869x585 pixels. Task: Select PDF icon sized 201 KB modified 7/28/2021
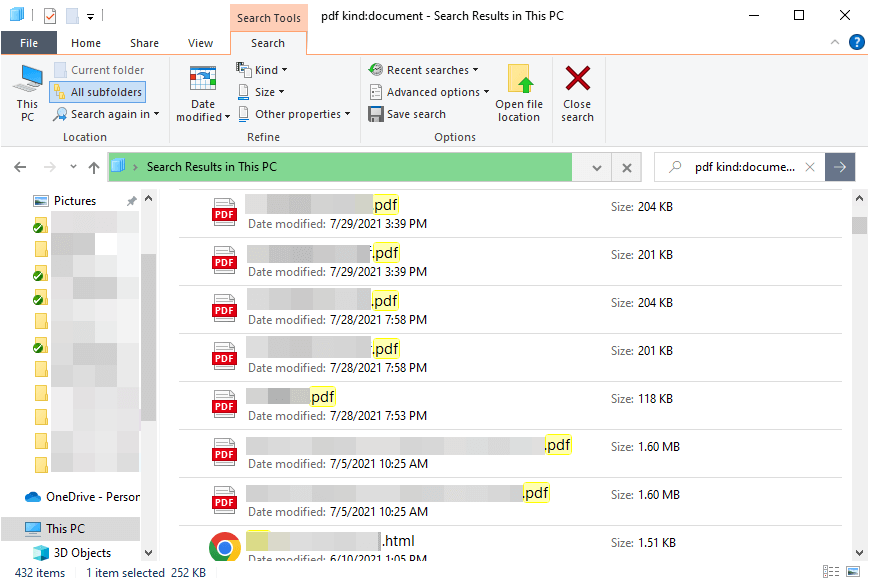(x=224, y=356)
